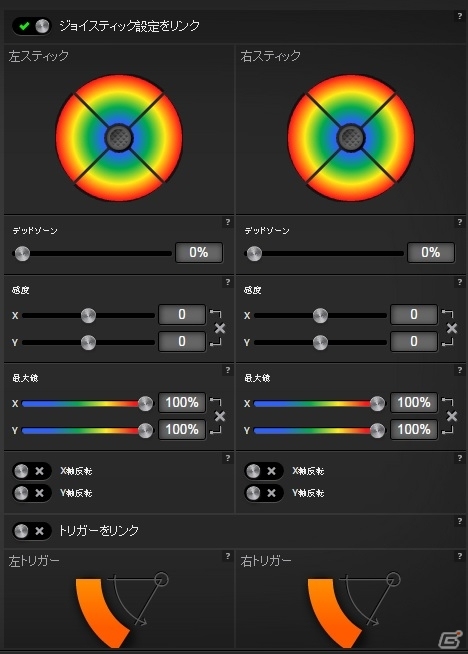Screen dimensions: 468x654
Task: Open help for 右トリガー
Action: click(x=460, y=556)
